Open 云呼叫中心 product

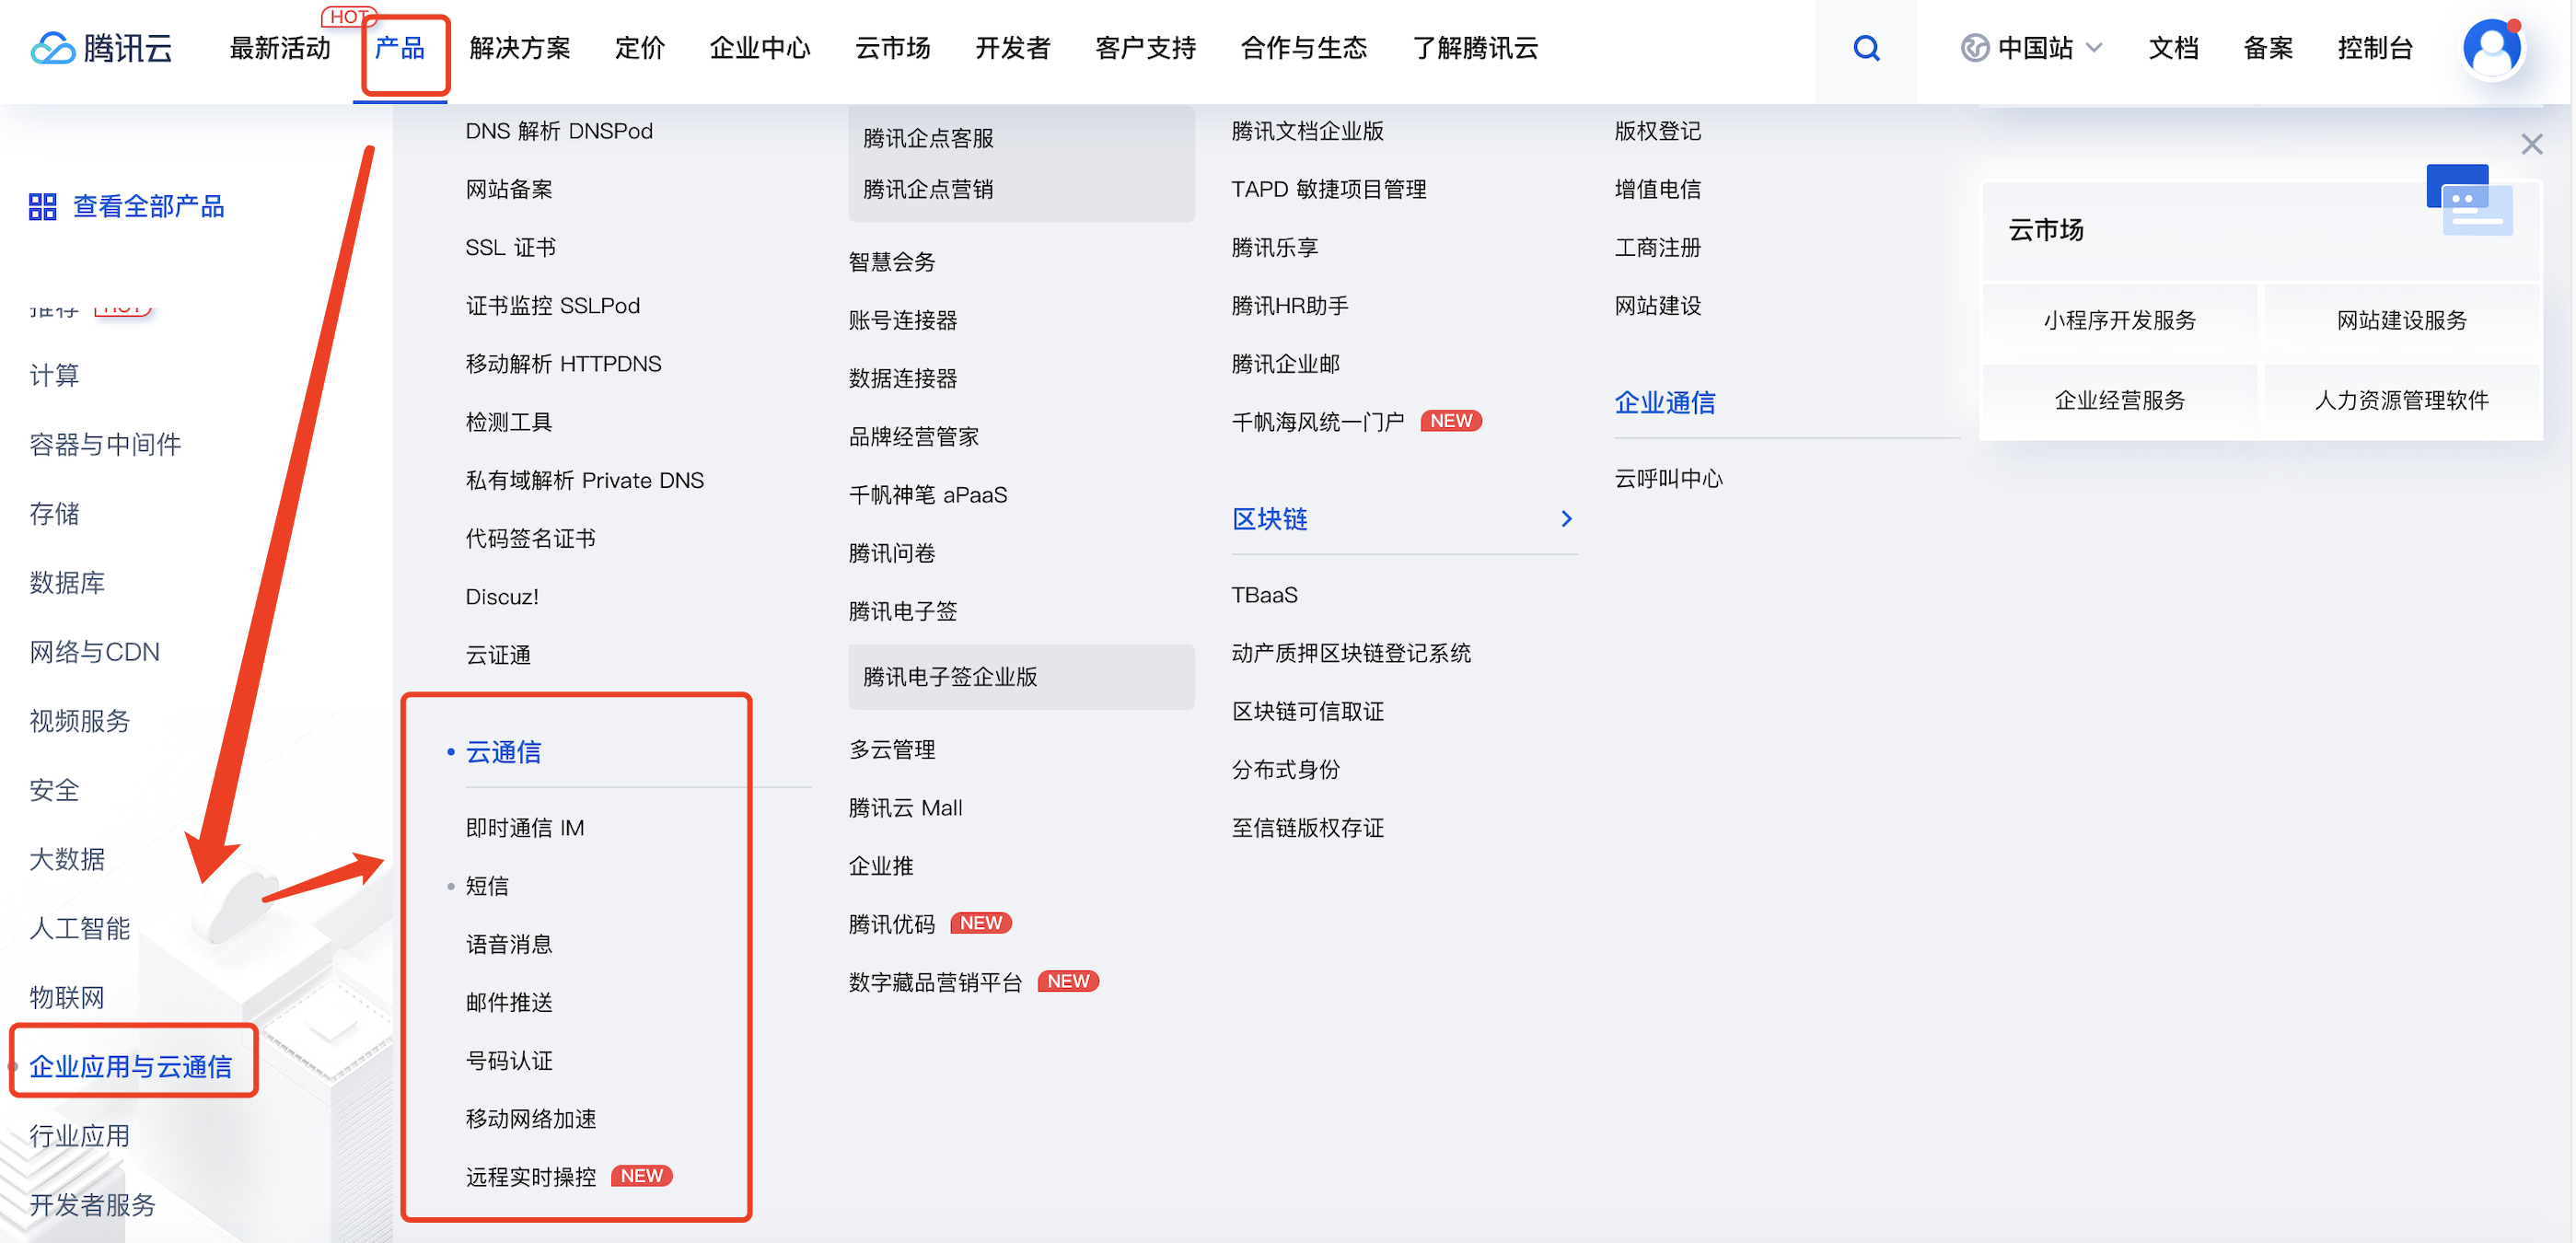(1667, 477)
